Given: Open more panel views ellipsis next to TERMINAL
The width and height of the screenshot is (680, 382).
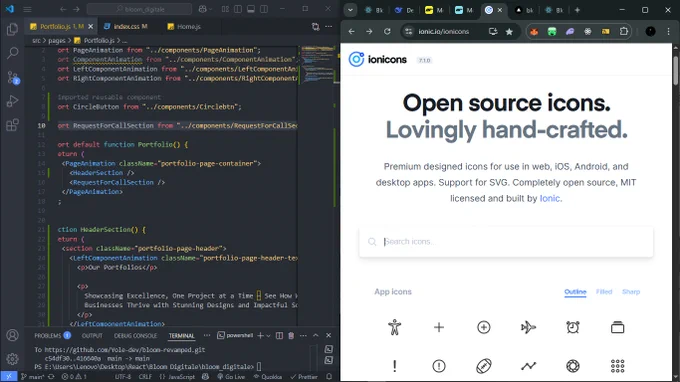Looking at the screenshot, I should [207, 336].
